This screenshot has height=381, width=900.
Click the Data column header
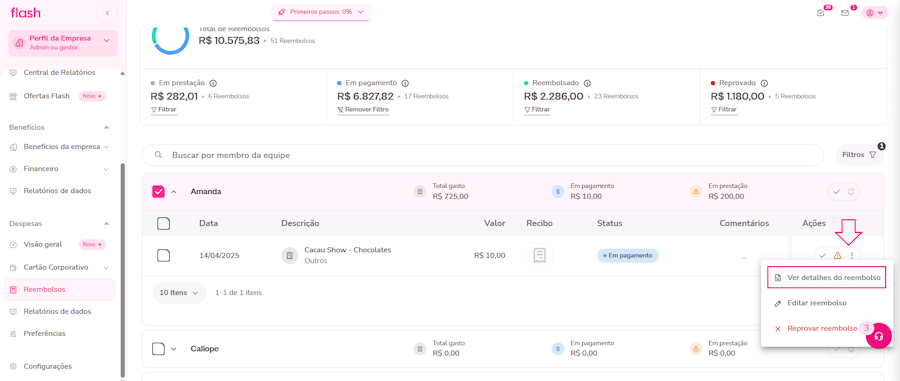coord(208,223)
